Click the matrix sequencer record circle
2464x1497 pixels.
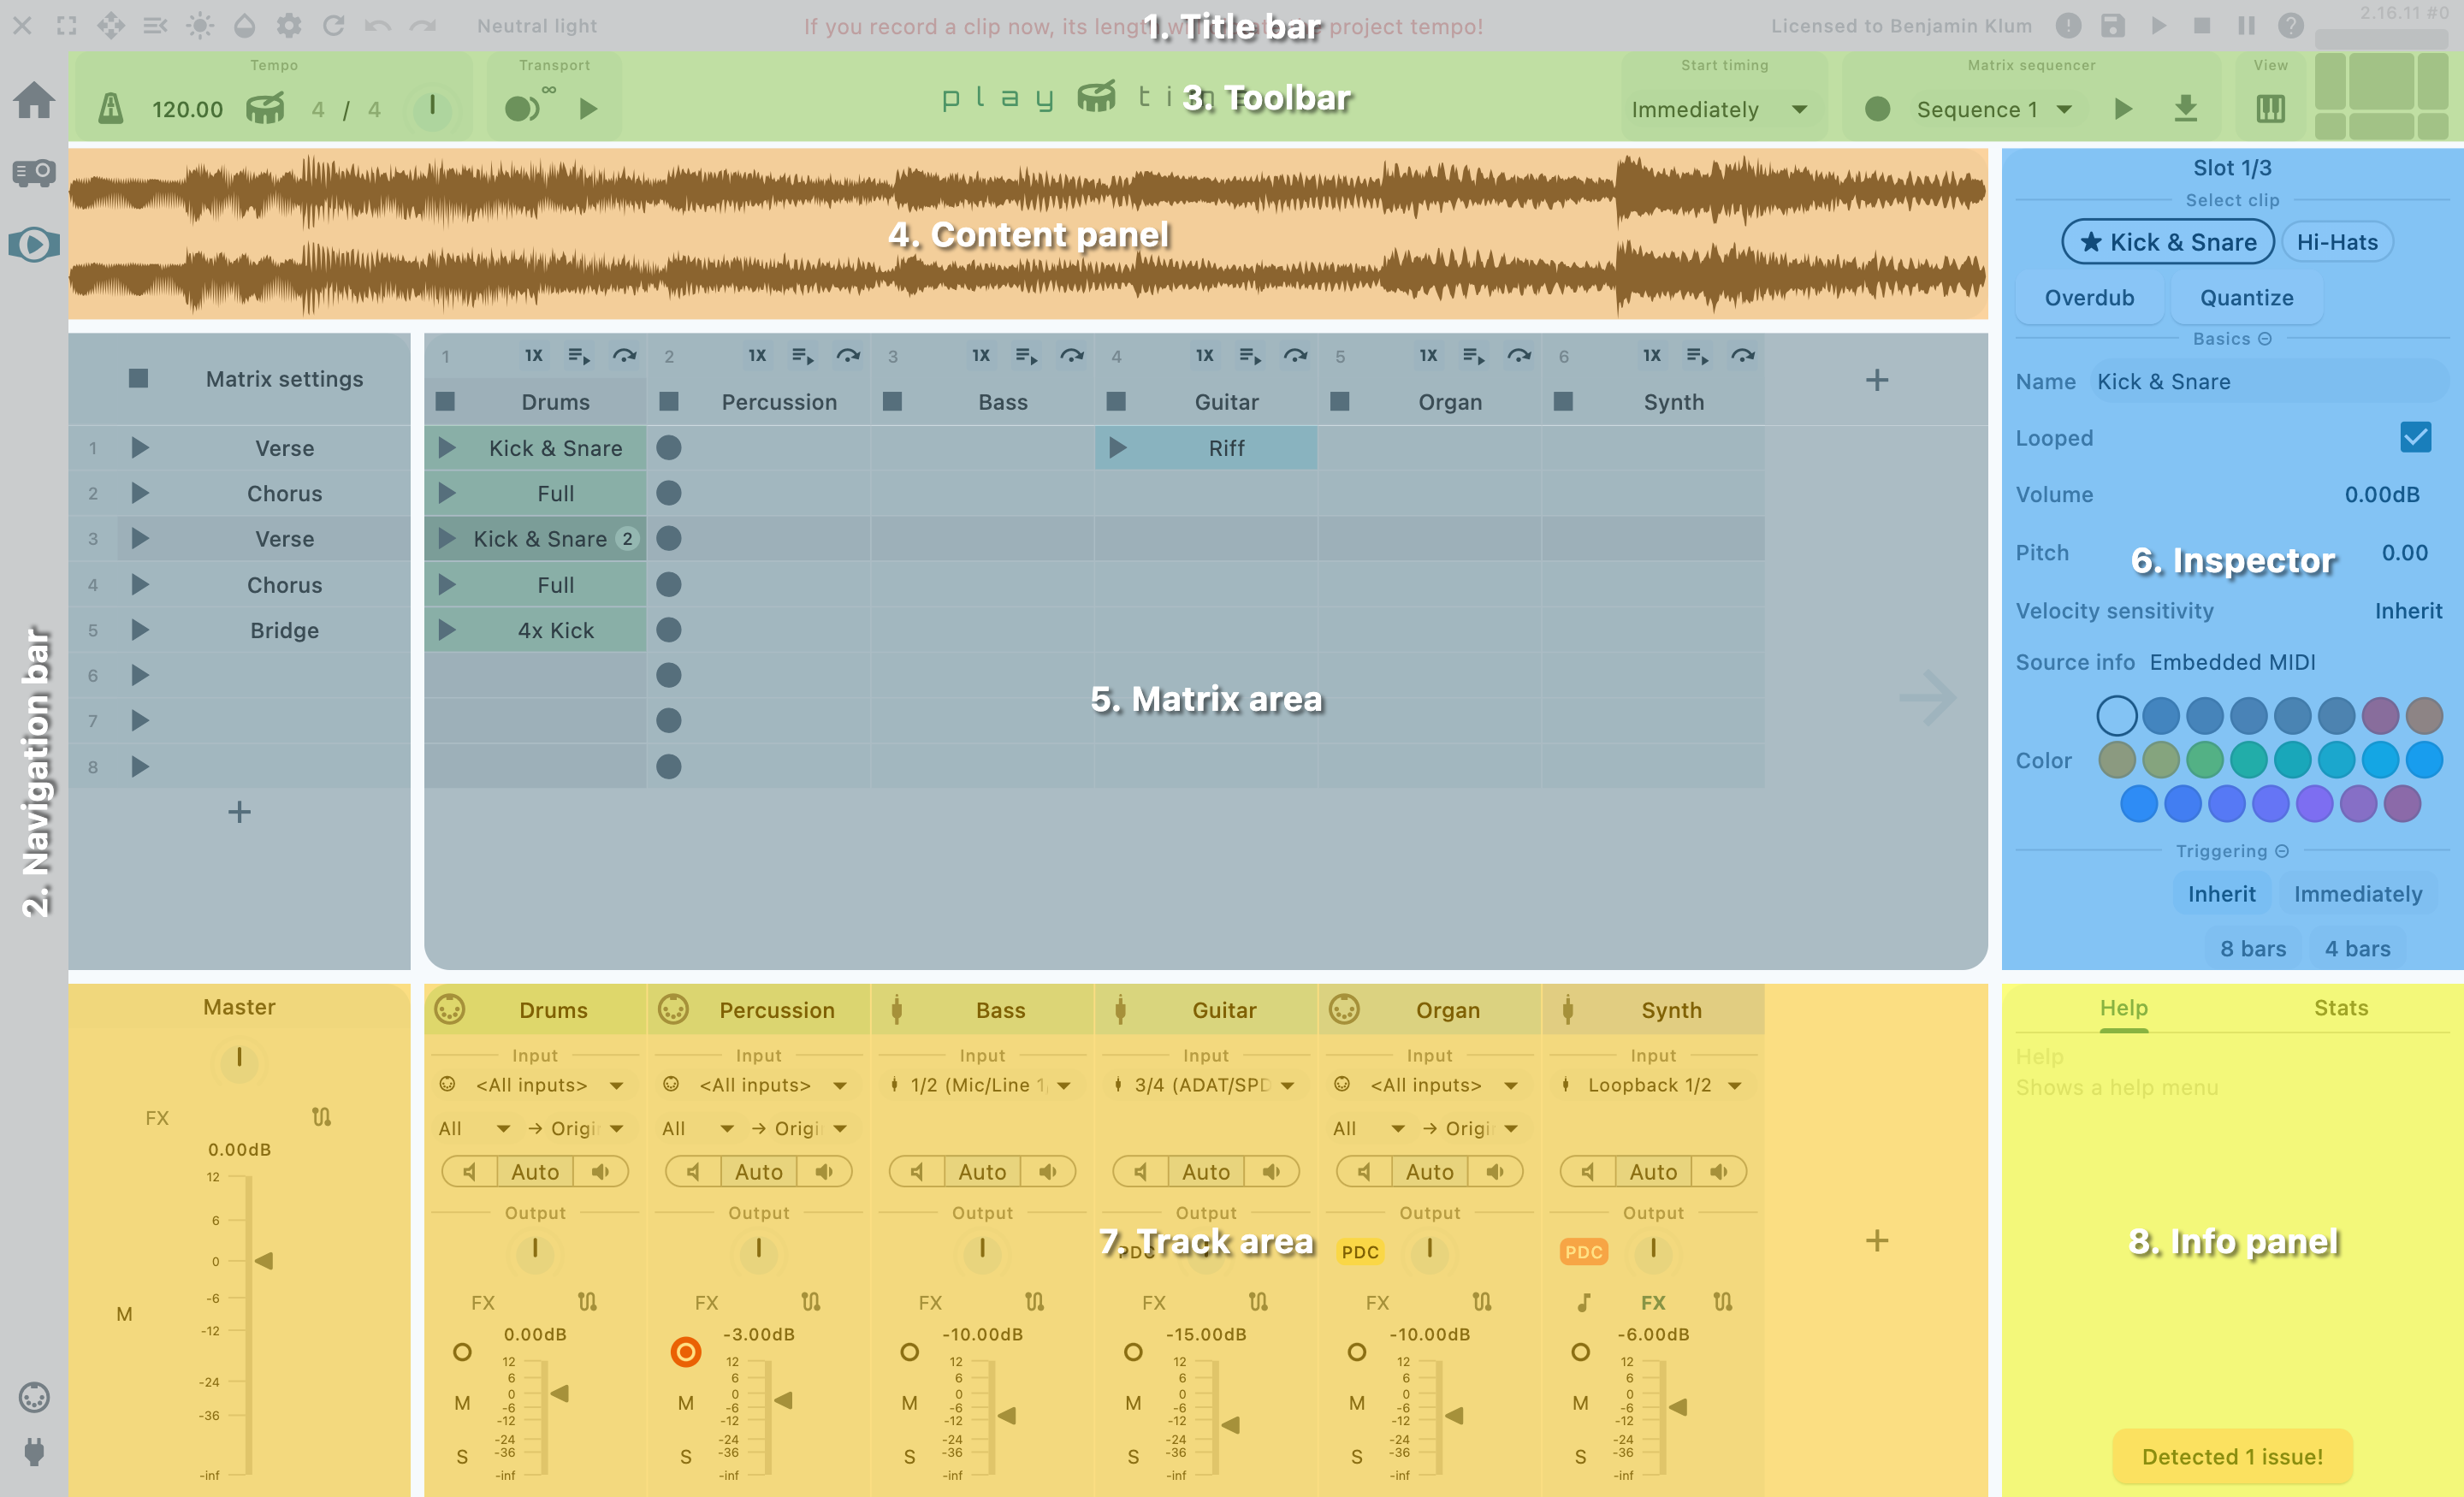pos(1877,109)
